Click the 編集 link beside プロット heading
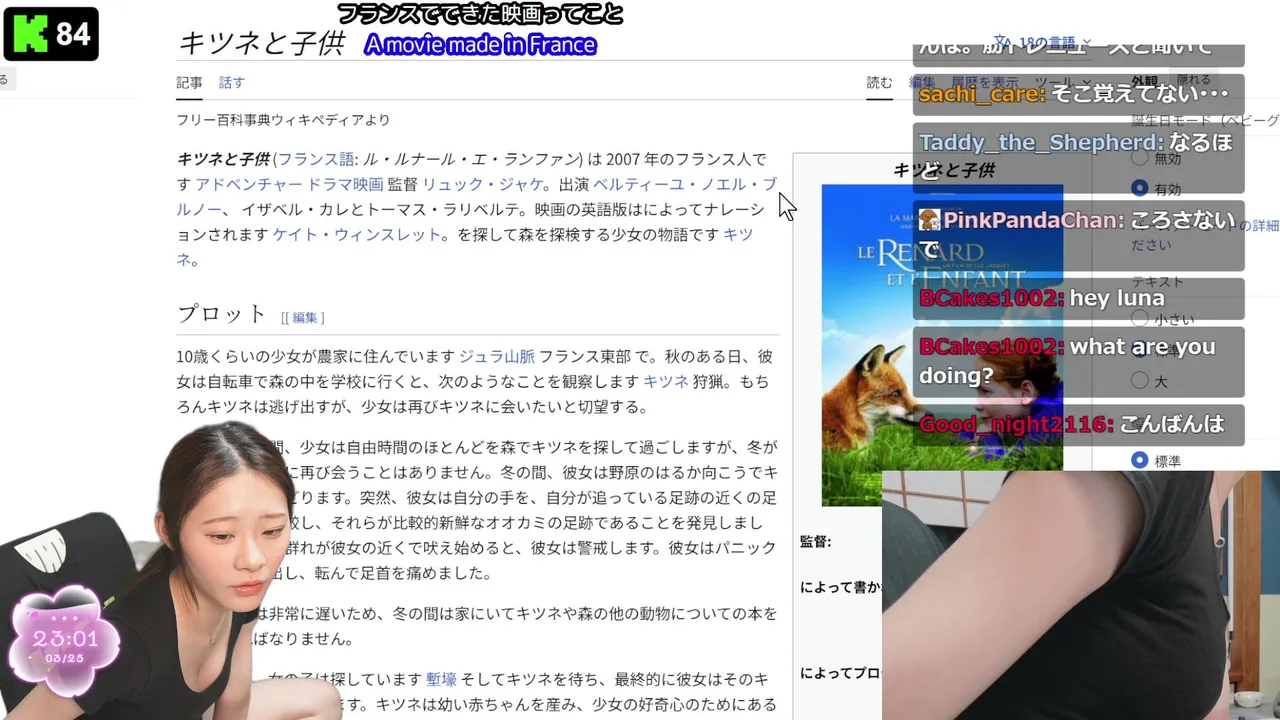Screen dimensions: 1280x720 pyautogui.click(x=304, y=317)
